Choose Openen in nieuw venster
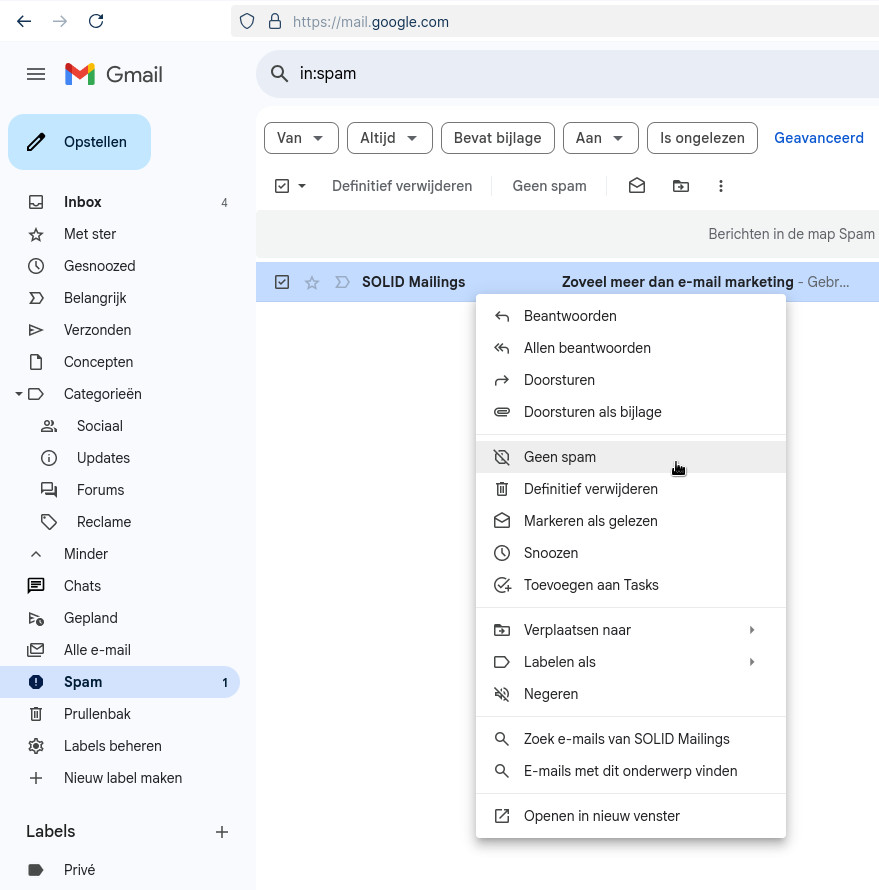The height and width of the screenshot is (890, 879). [630, 816]
